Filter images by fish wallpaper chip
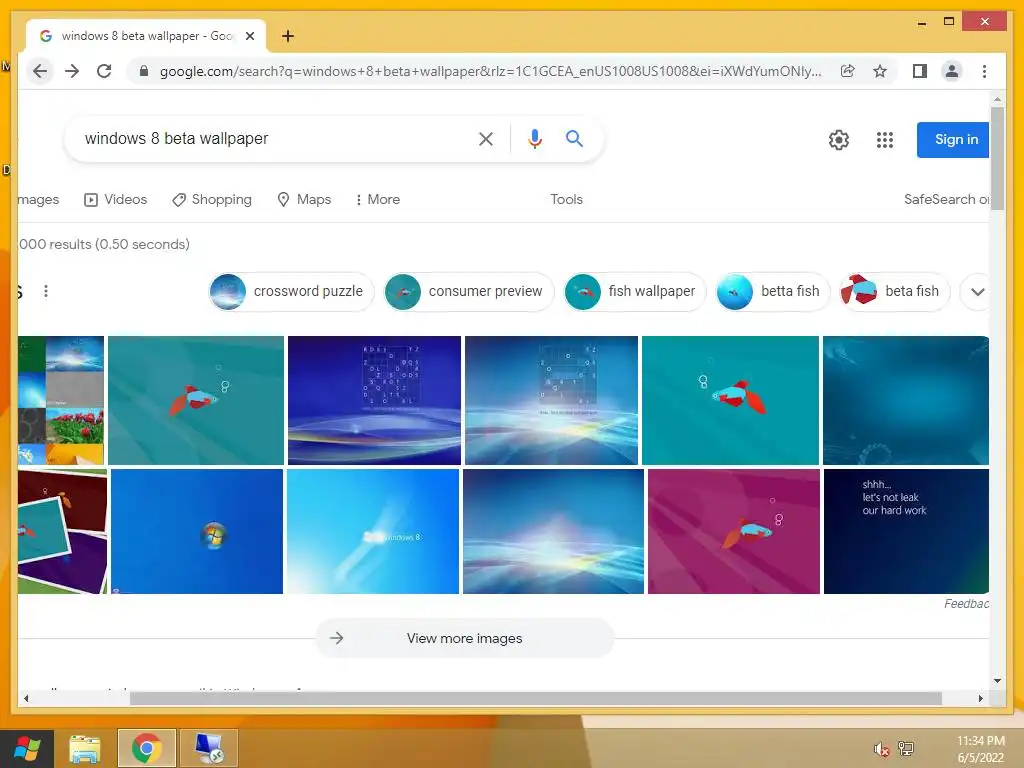The image size is (1024, 768). point(635,291)
